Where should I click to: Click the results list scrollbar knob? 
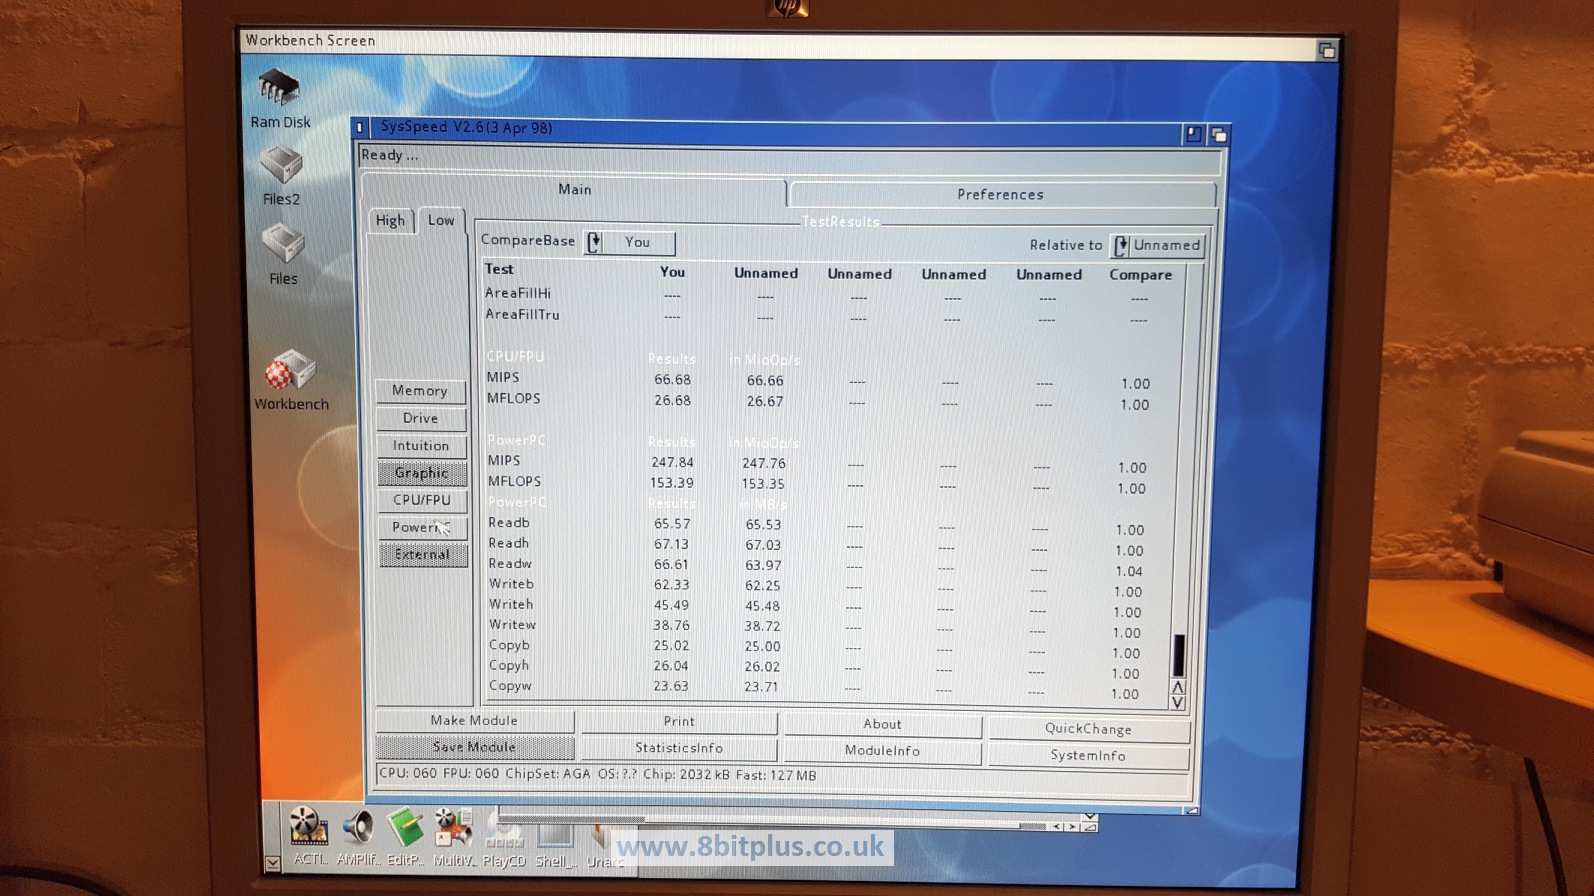tap(1178, 656)
